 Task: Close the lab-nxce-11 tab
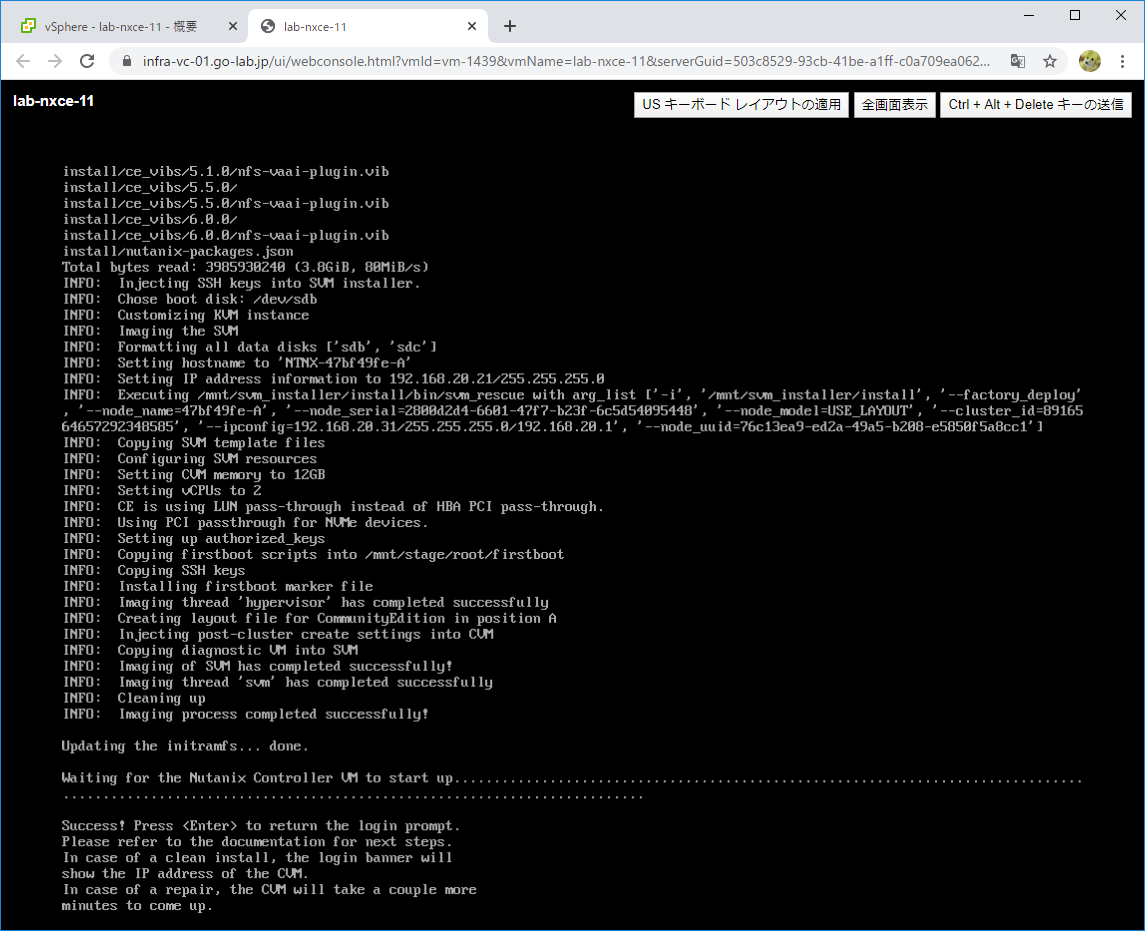[472, 26]
